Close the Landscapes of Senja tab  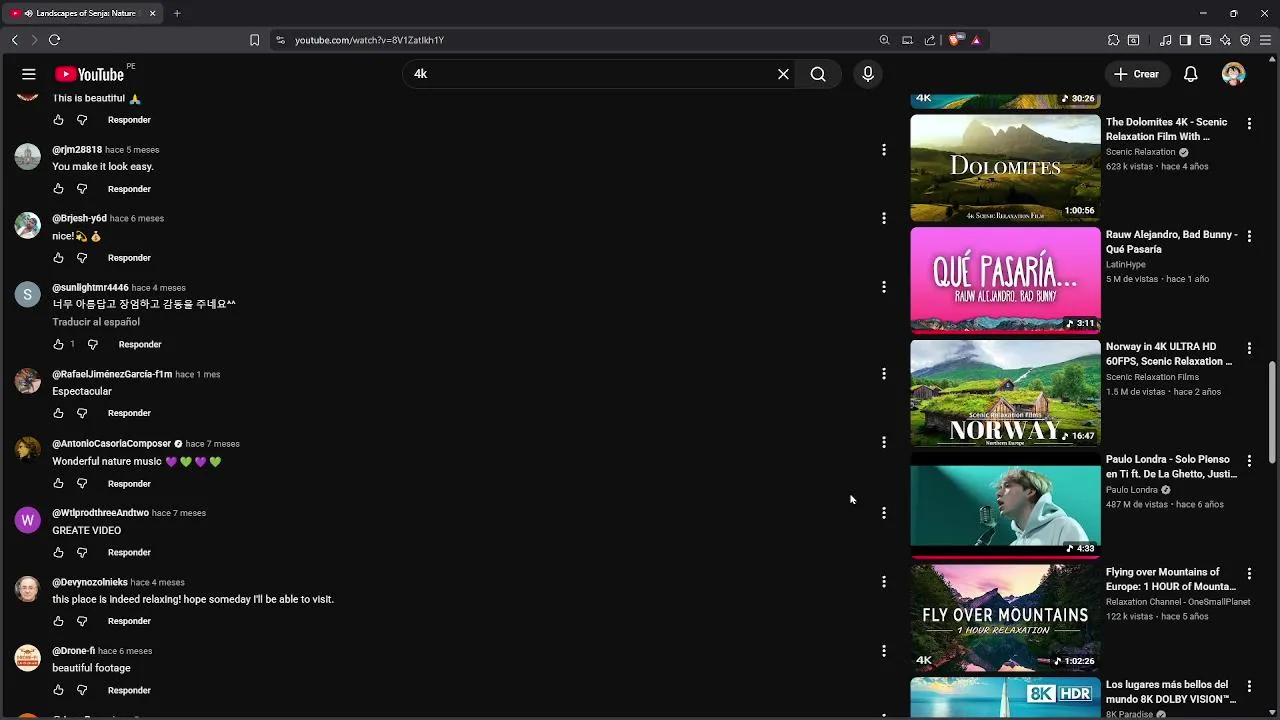pos(152,13)
